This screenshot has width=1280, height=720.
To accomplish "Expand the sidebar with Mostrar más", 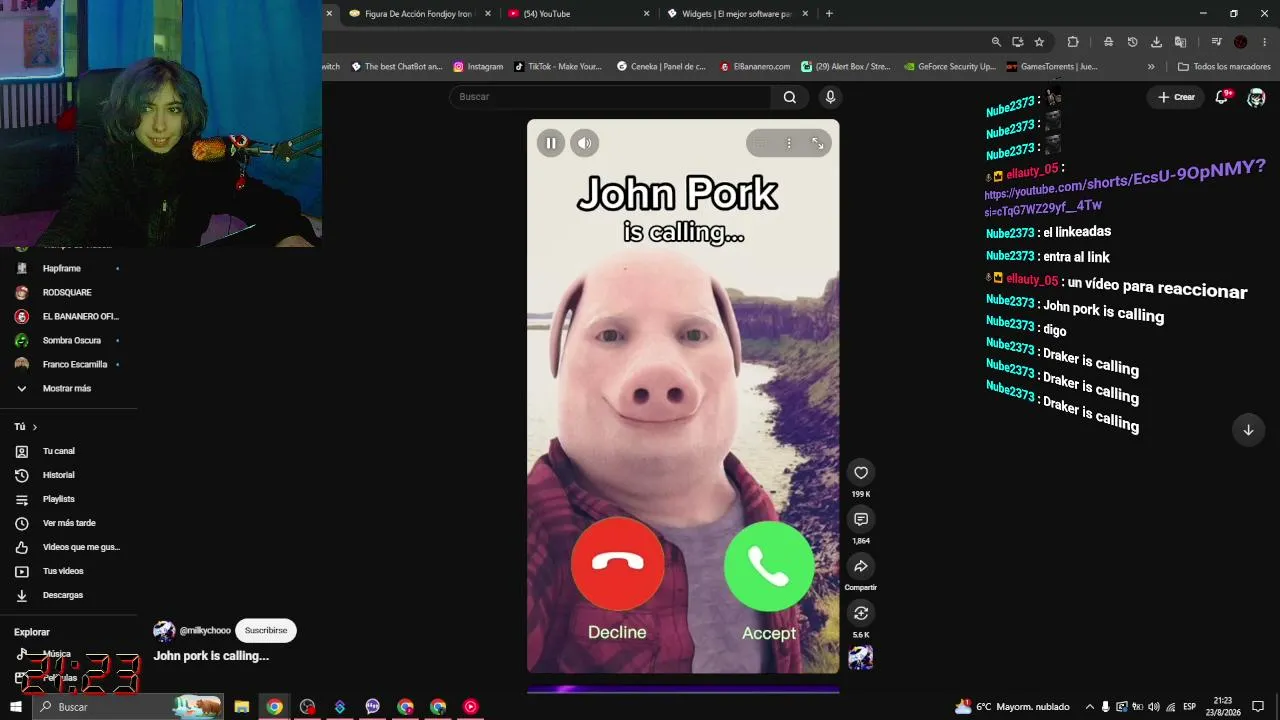I will [x=67, y=388].
